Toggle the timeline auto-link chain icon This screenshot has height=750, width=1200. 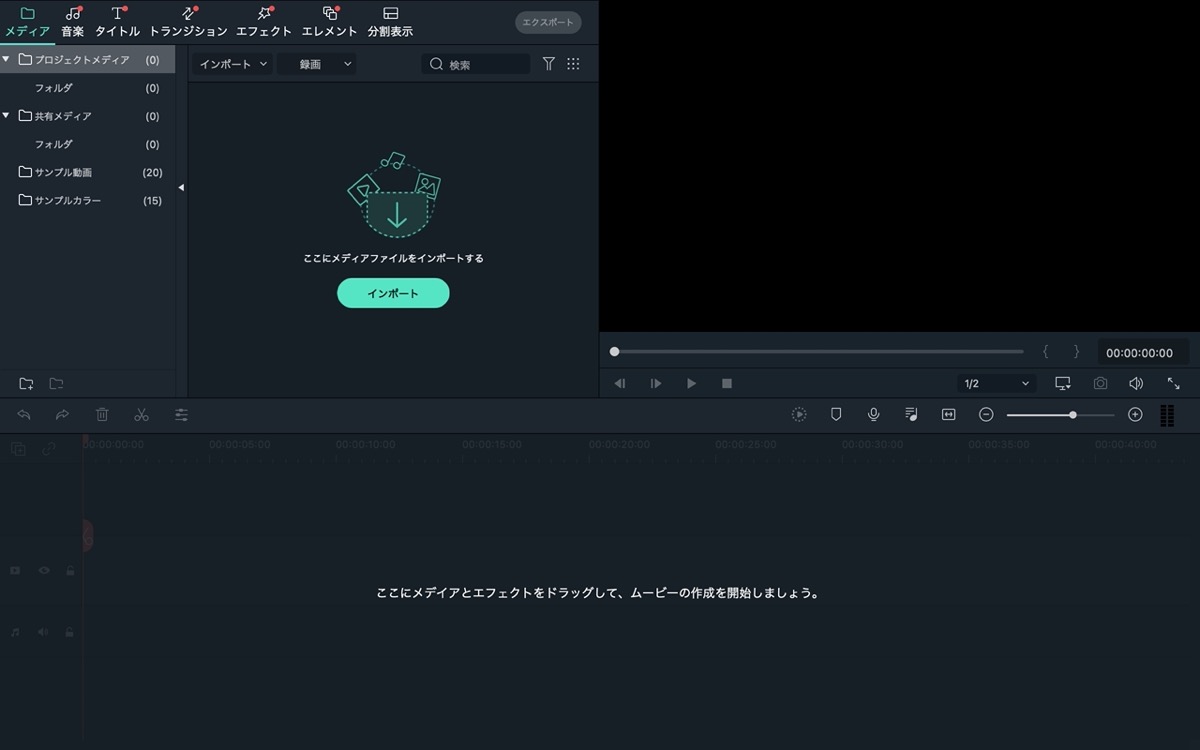point(48,449)
